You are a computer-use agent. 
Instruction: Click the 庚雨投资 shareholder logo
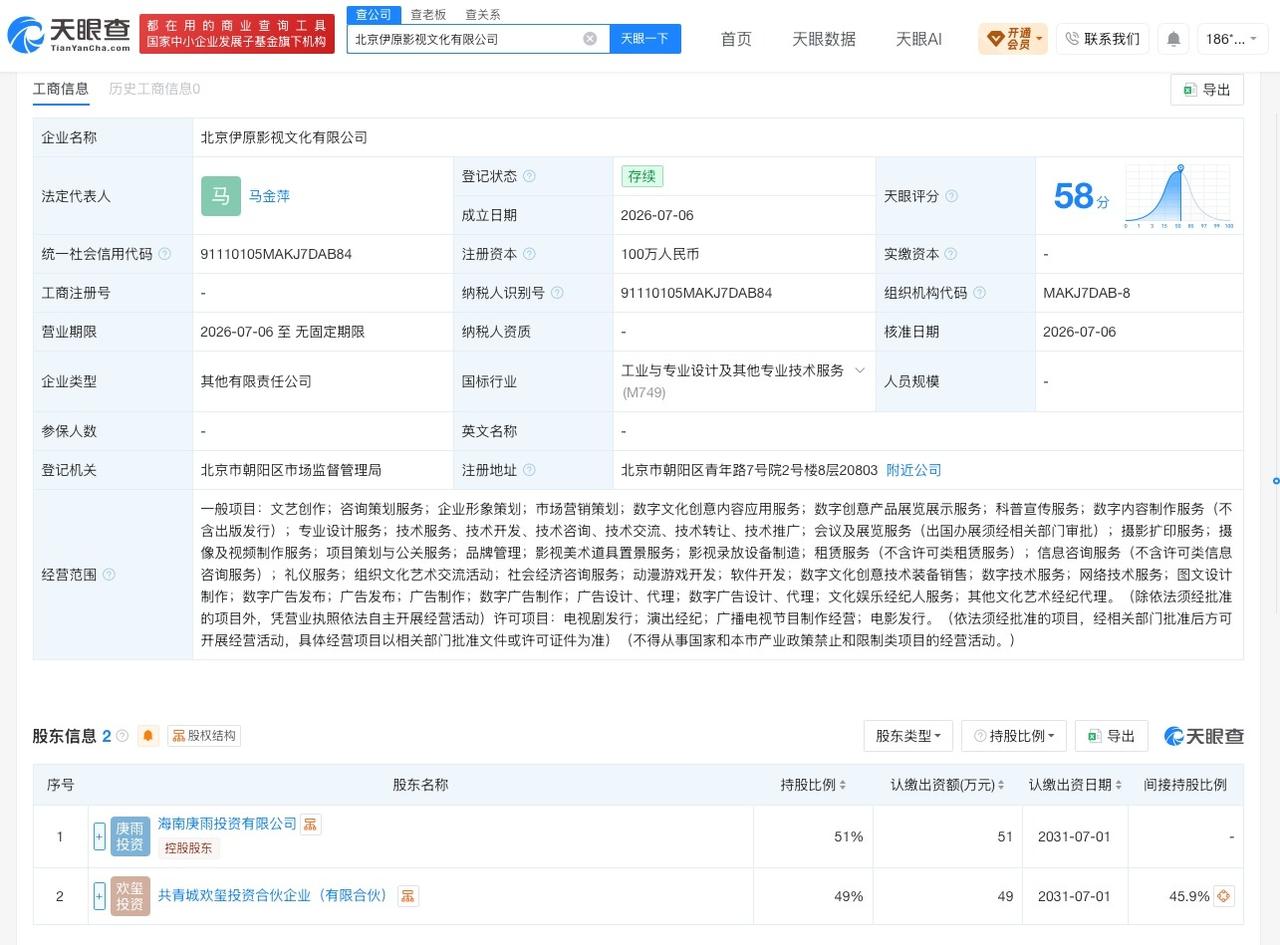click(x=130, y=837)
